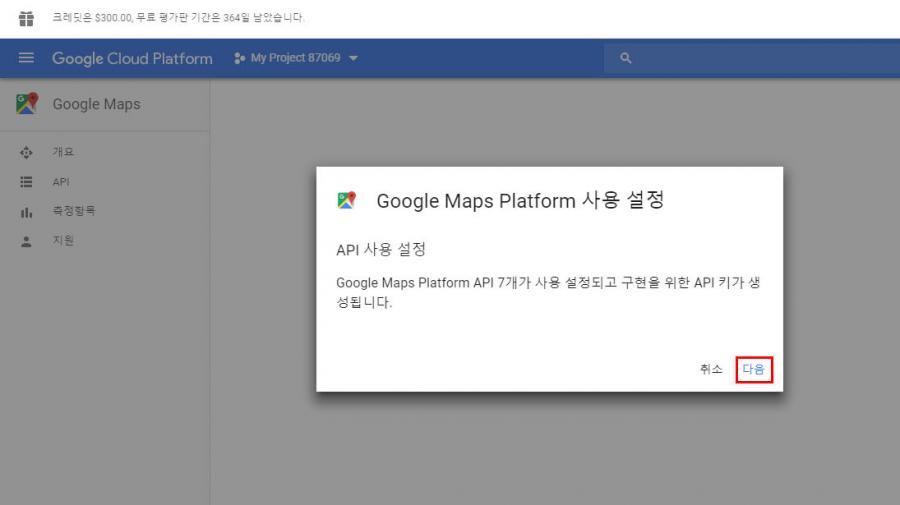Click the Support (지원) person icon
The width and height of the screenshot is (900, 505).
[27, 241]
